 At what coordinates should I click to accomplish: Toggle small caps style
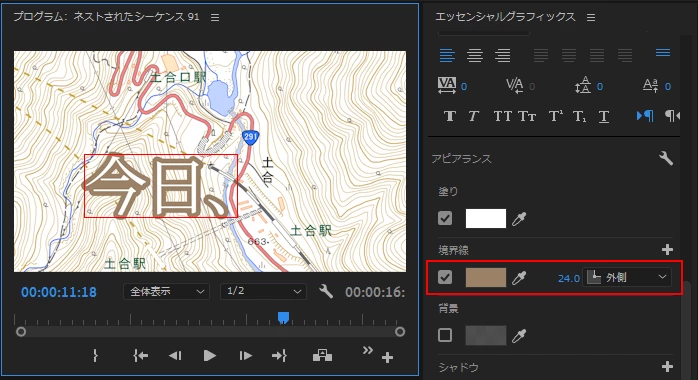click(x=527, y=117)
